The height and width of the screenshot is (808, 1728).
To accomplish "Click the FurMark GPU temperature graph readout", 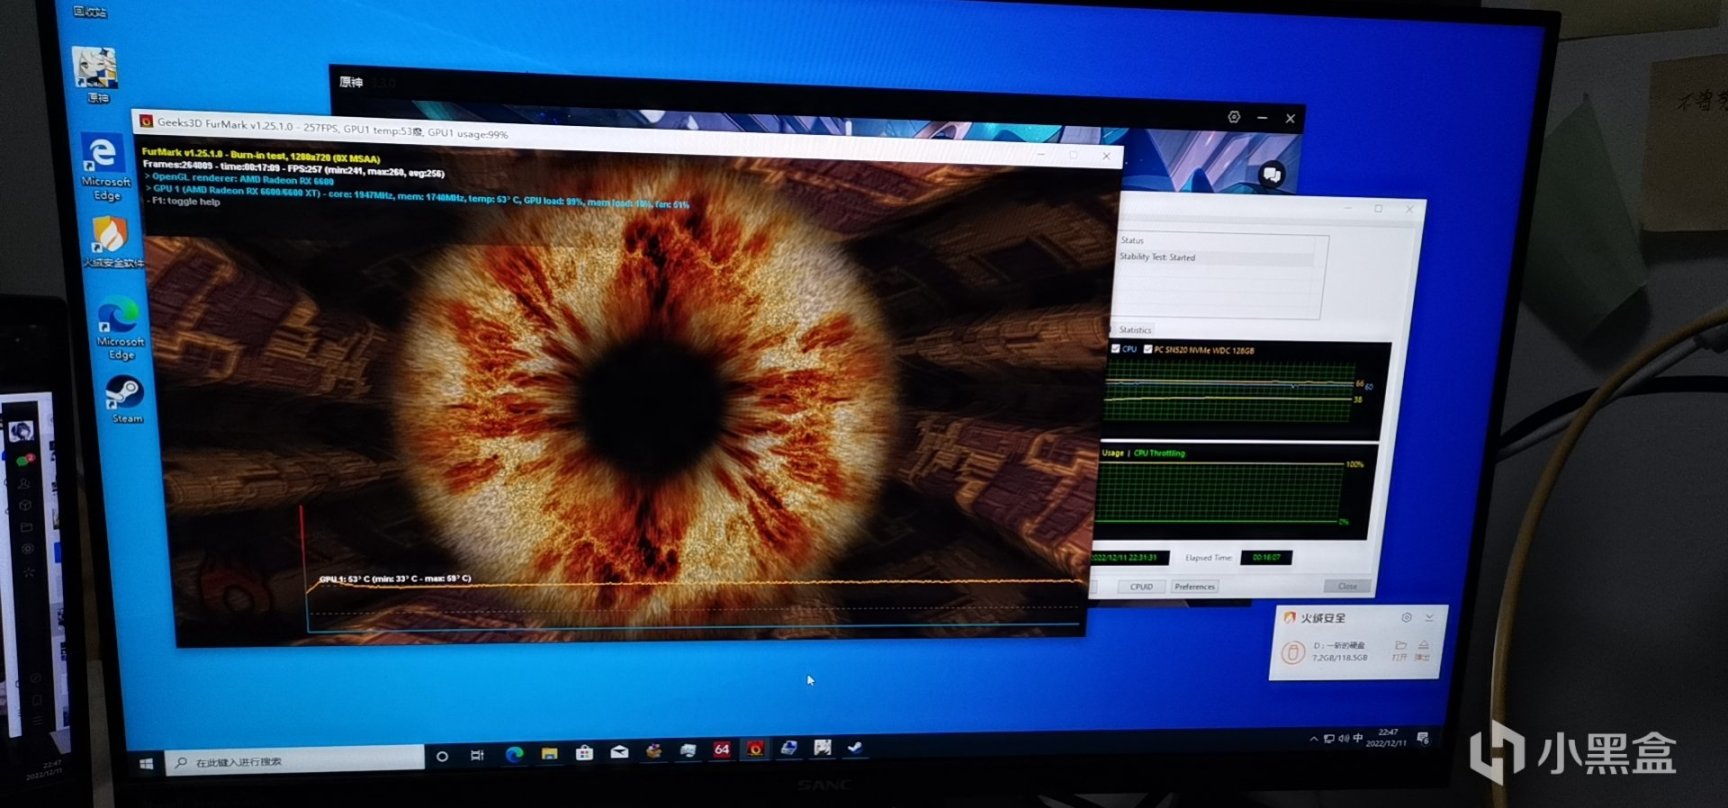I will [x=395, y=579].
